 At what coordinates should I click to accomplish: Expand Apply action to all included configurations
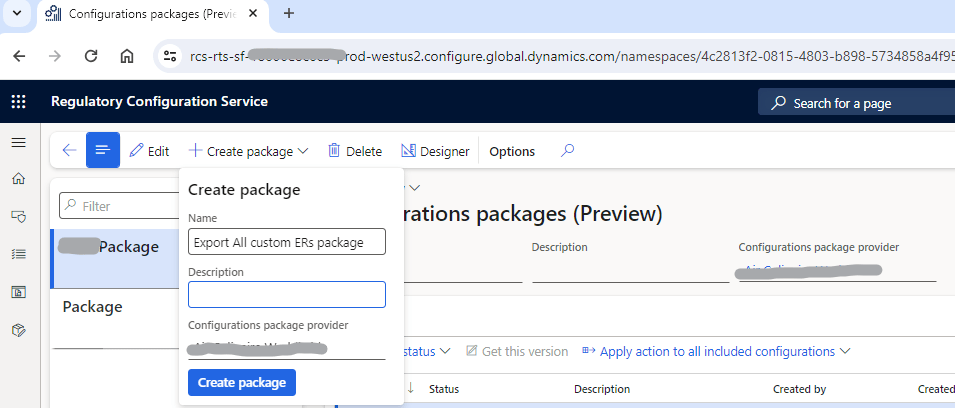[716, 351]
